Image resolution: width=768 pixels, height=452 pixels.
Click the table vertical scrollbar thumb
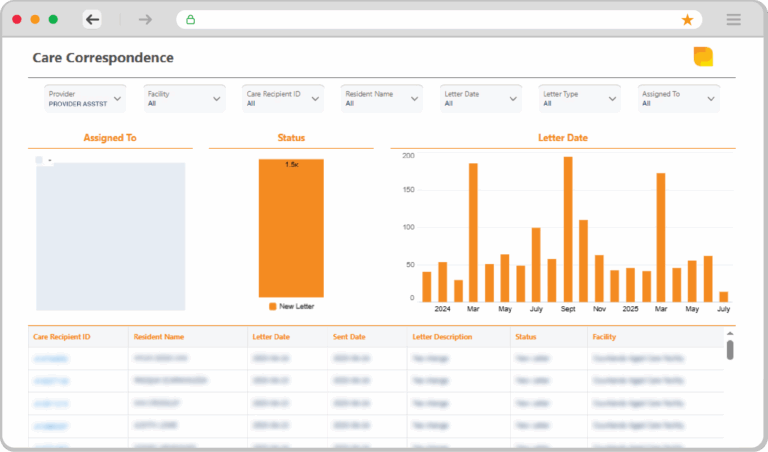click(730, 349)
